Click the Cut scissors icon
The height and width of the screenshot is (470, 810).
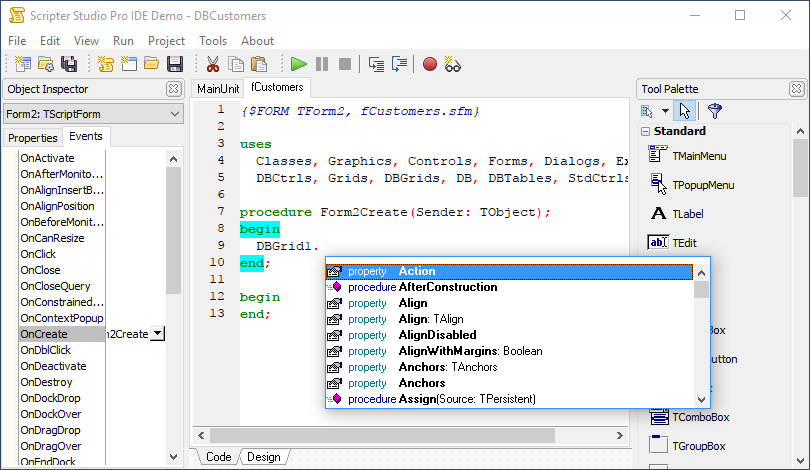(212, 64)
